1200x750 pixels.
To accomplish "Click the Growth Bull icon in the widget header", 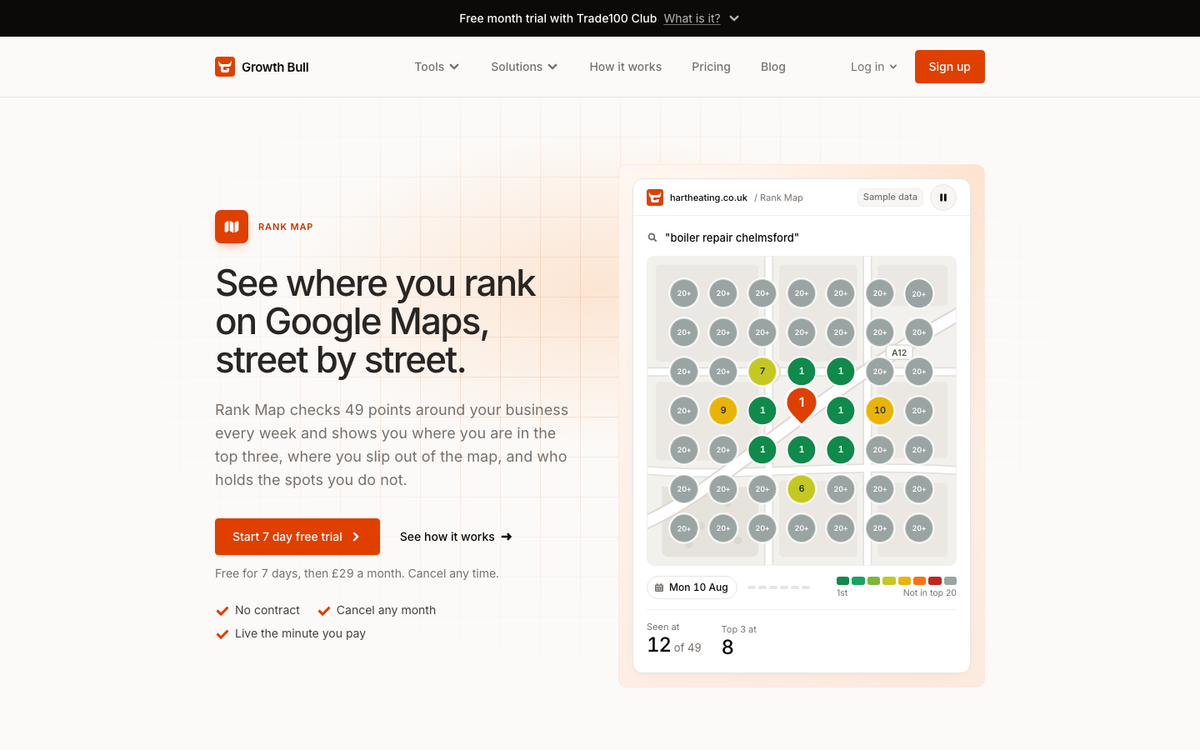I will pyautogui.click(x=655, y=197).
